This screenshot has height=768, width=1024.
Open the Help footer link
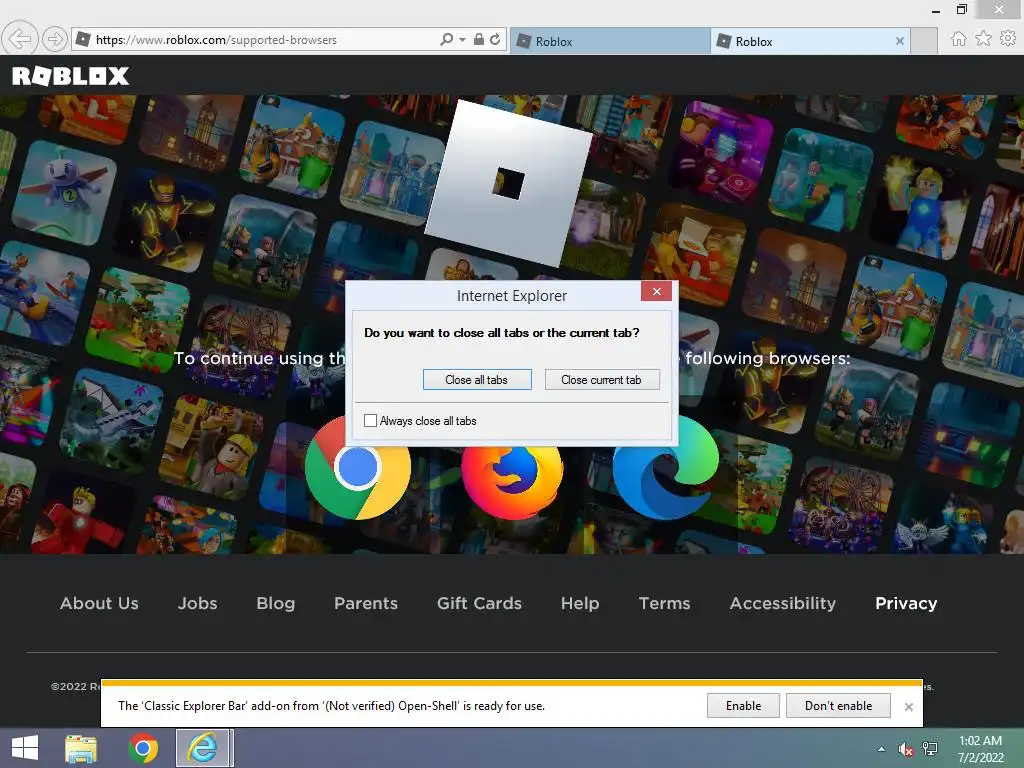580,603
